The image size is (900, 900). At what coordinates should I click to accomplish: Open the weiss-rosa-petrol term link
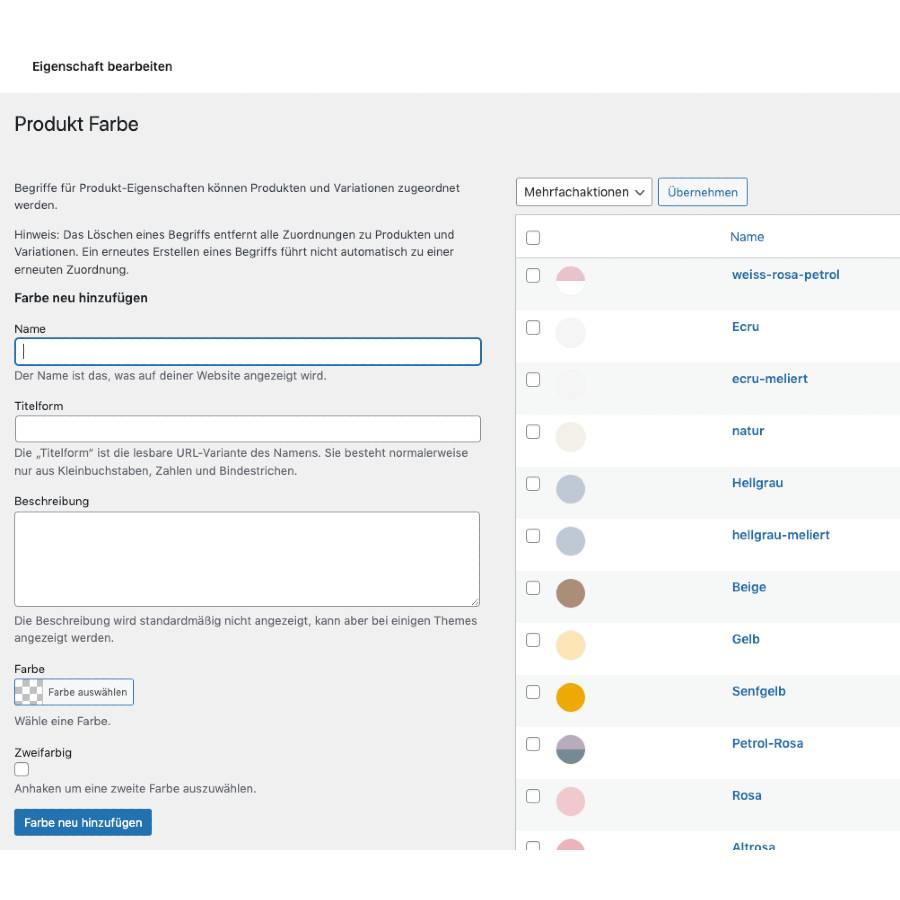785,275
